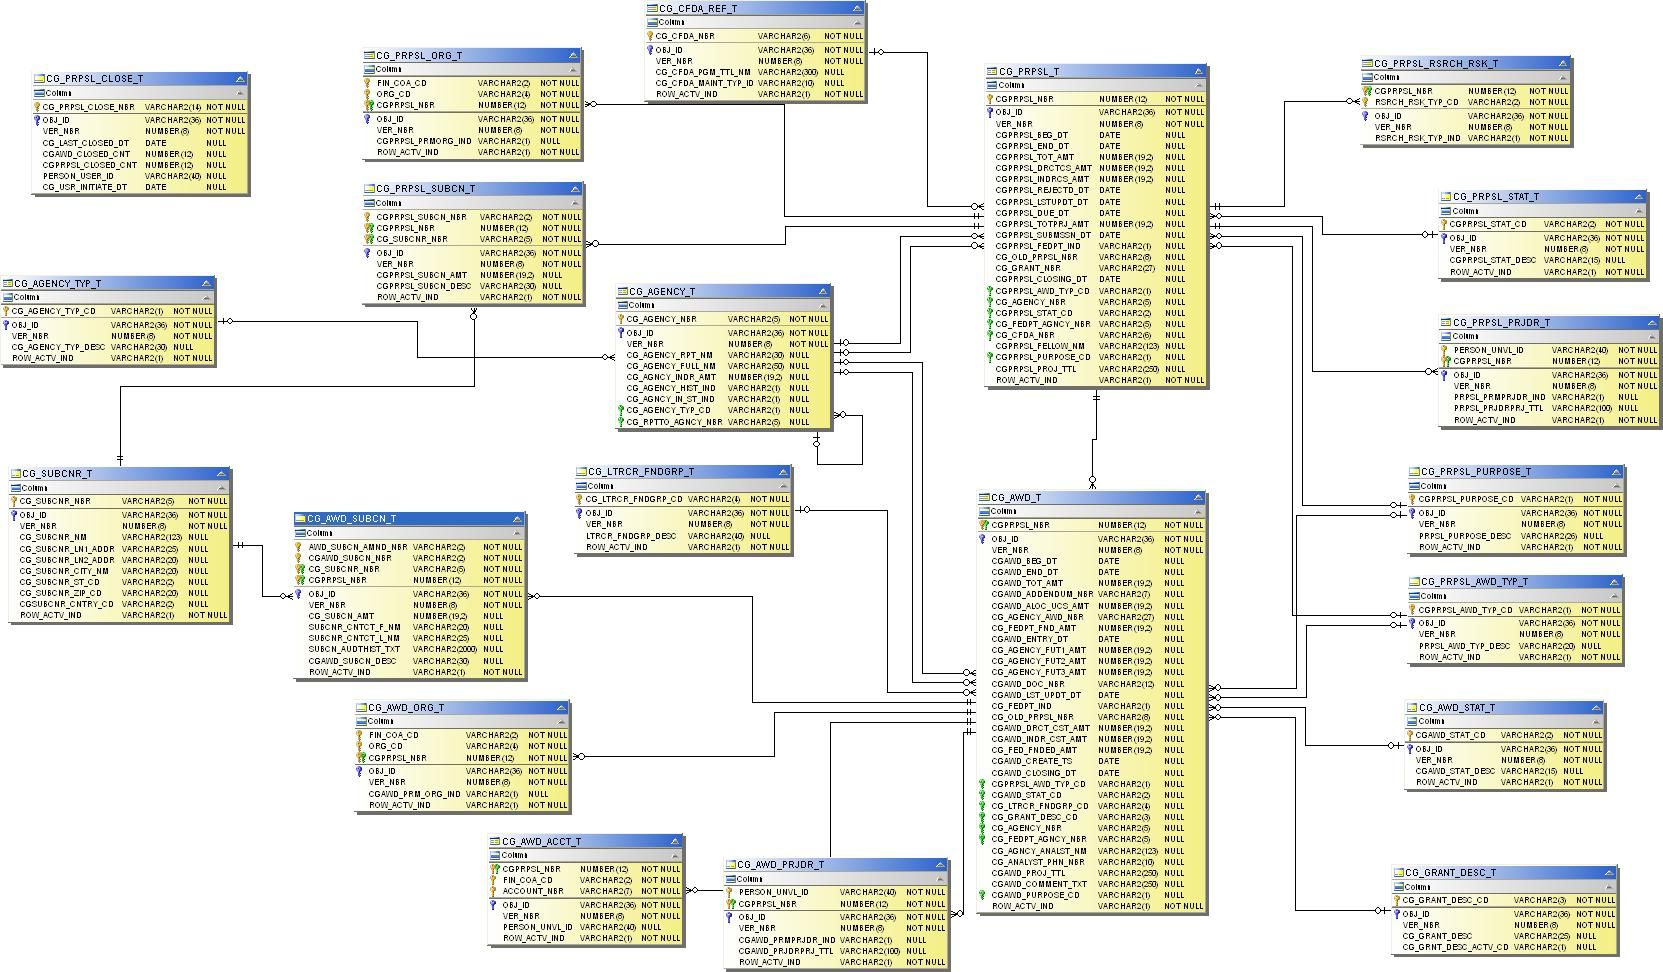This screenshot has height=972, width=1663.
Task: Select the PRPSL_PRJDRPRJ_TTL column in CG_PRPSL_PRJDR_T
Action: [1550, 408]
